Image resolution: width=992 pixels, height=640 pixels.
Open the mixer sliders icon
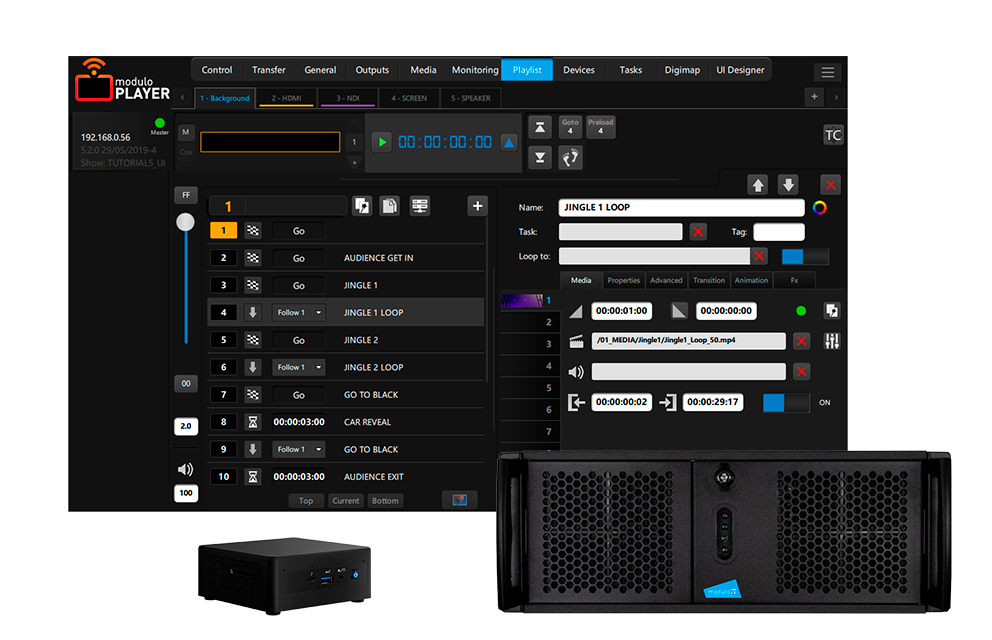coord(832,342)
